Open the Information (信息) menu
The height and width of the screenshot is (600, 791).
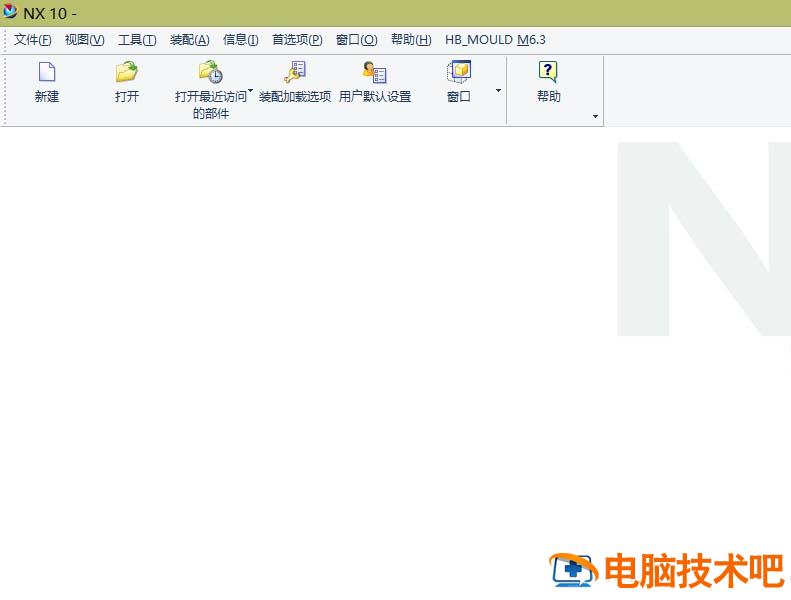click(x=241, y=39)
